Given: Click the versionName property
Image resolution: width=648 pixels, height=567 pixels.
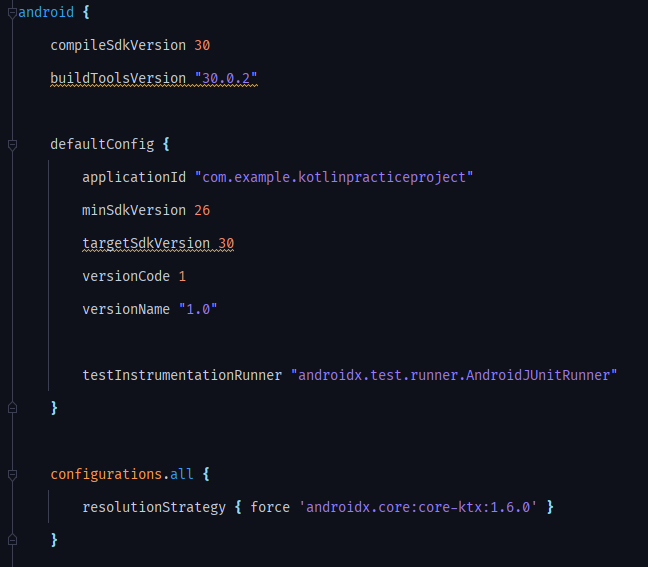Looking at the screenshot, I should pos(126,309).
